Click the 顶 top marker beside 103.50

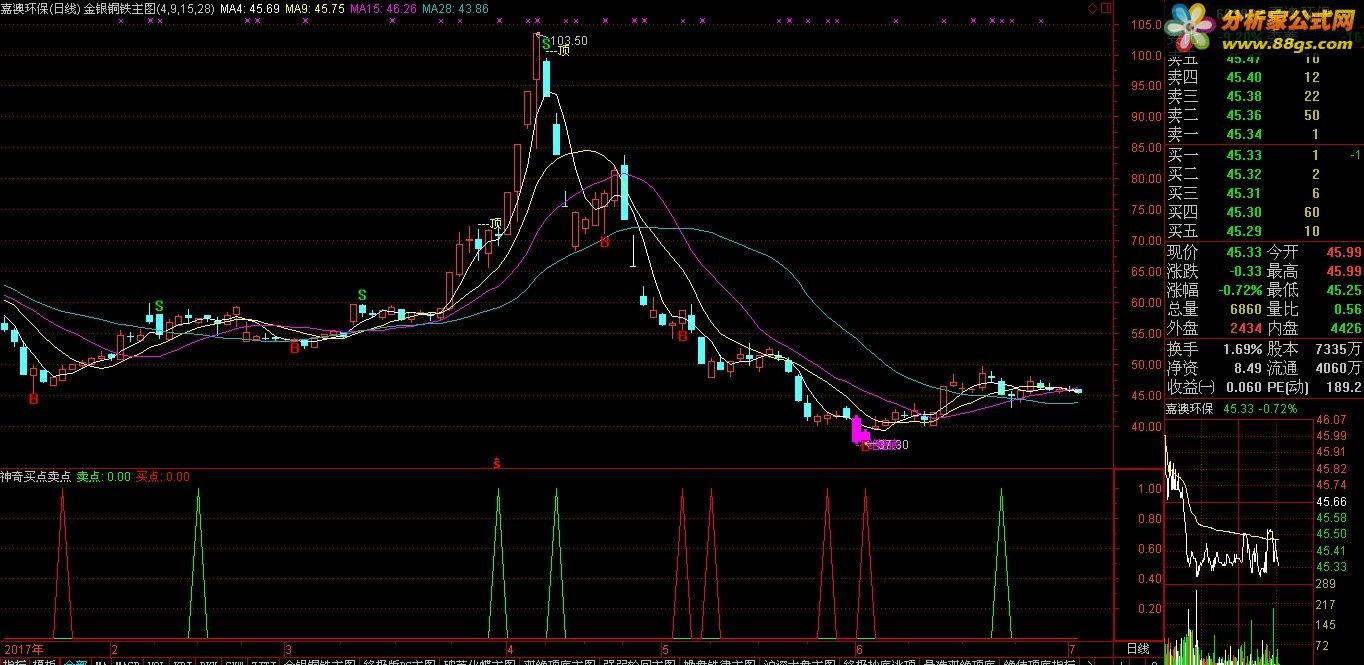click(563, 51)
